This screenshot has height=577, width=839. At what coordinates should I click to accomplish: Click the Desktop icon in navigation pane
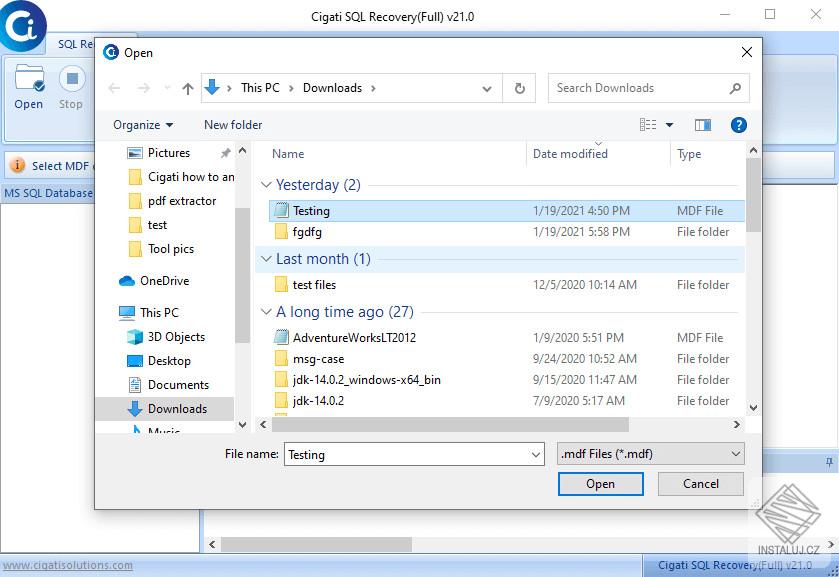tap(135, 361)
